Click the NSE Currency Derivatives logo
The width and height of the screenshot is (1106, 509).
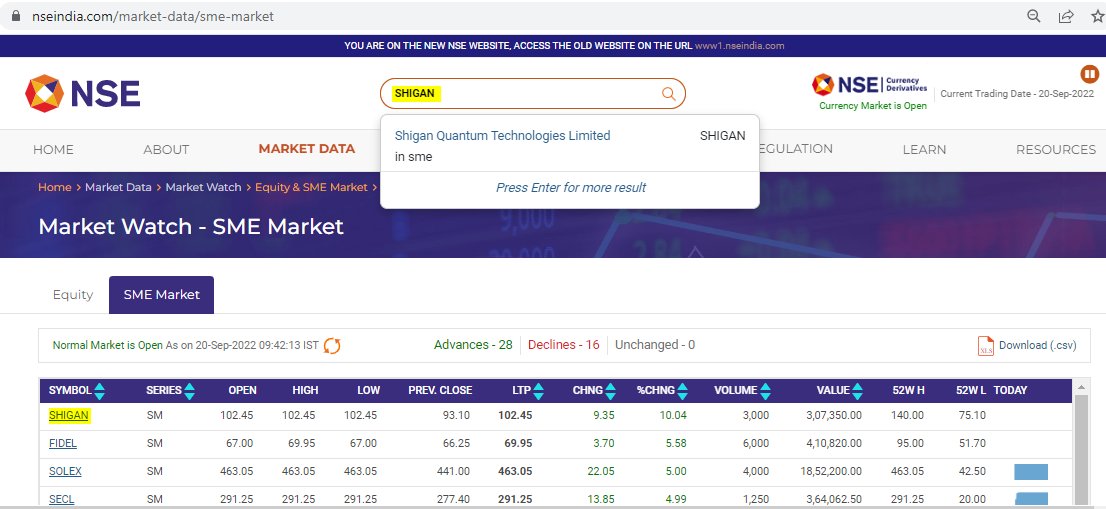coord(870,85)
